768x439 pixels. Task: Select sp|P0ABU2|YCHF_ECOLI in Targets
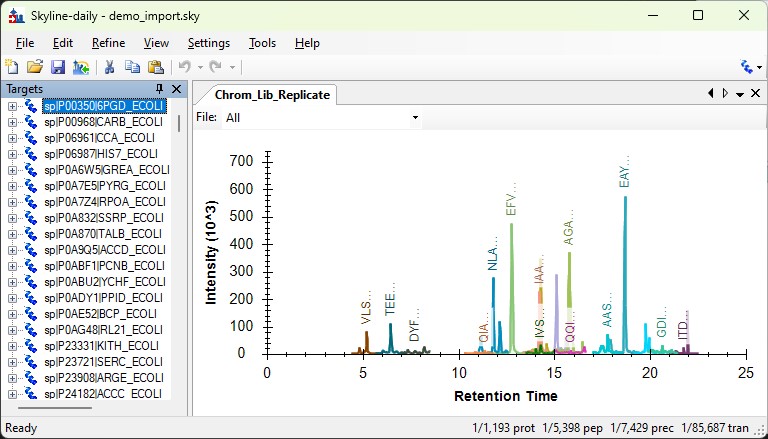(105, 282)
